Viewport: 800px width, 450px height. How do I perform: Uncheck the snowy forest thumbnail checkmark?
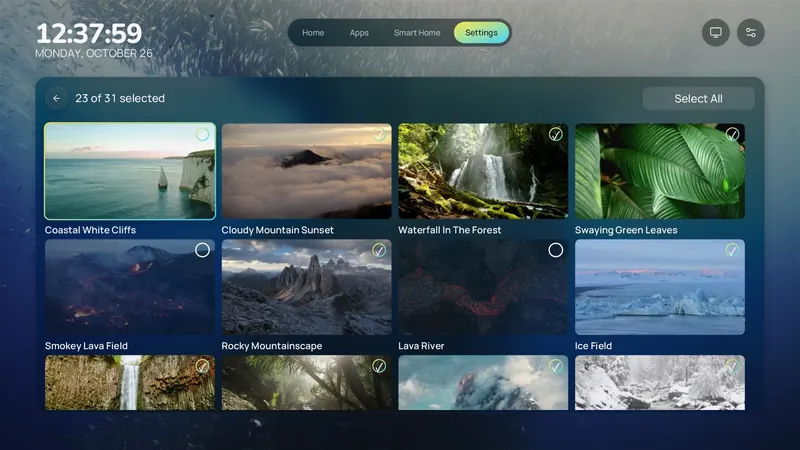pyautogui.click(x=732, y=366)
